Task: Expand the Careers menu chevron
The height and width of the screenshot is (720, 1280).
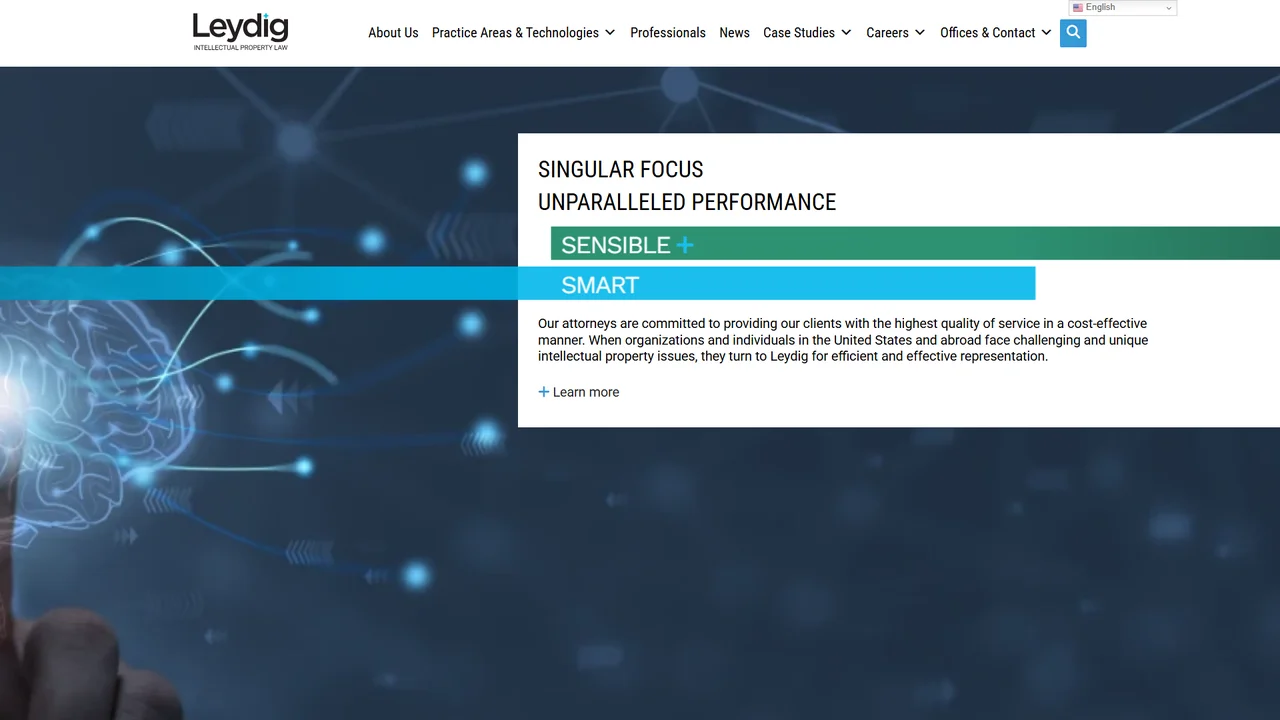Action: tap(920, 33)
